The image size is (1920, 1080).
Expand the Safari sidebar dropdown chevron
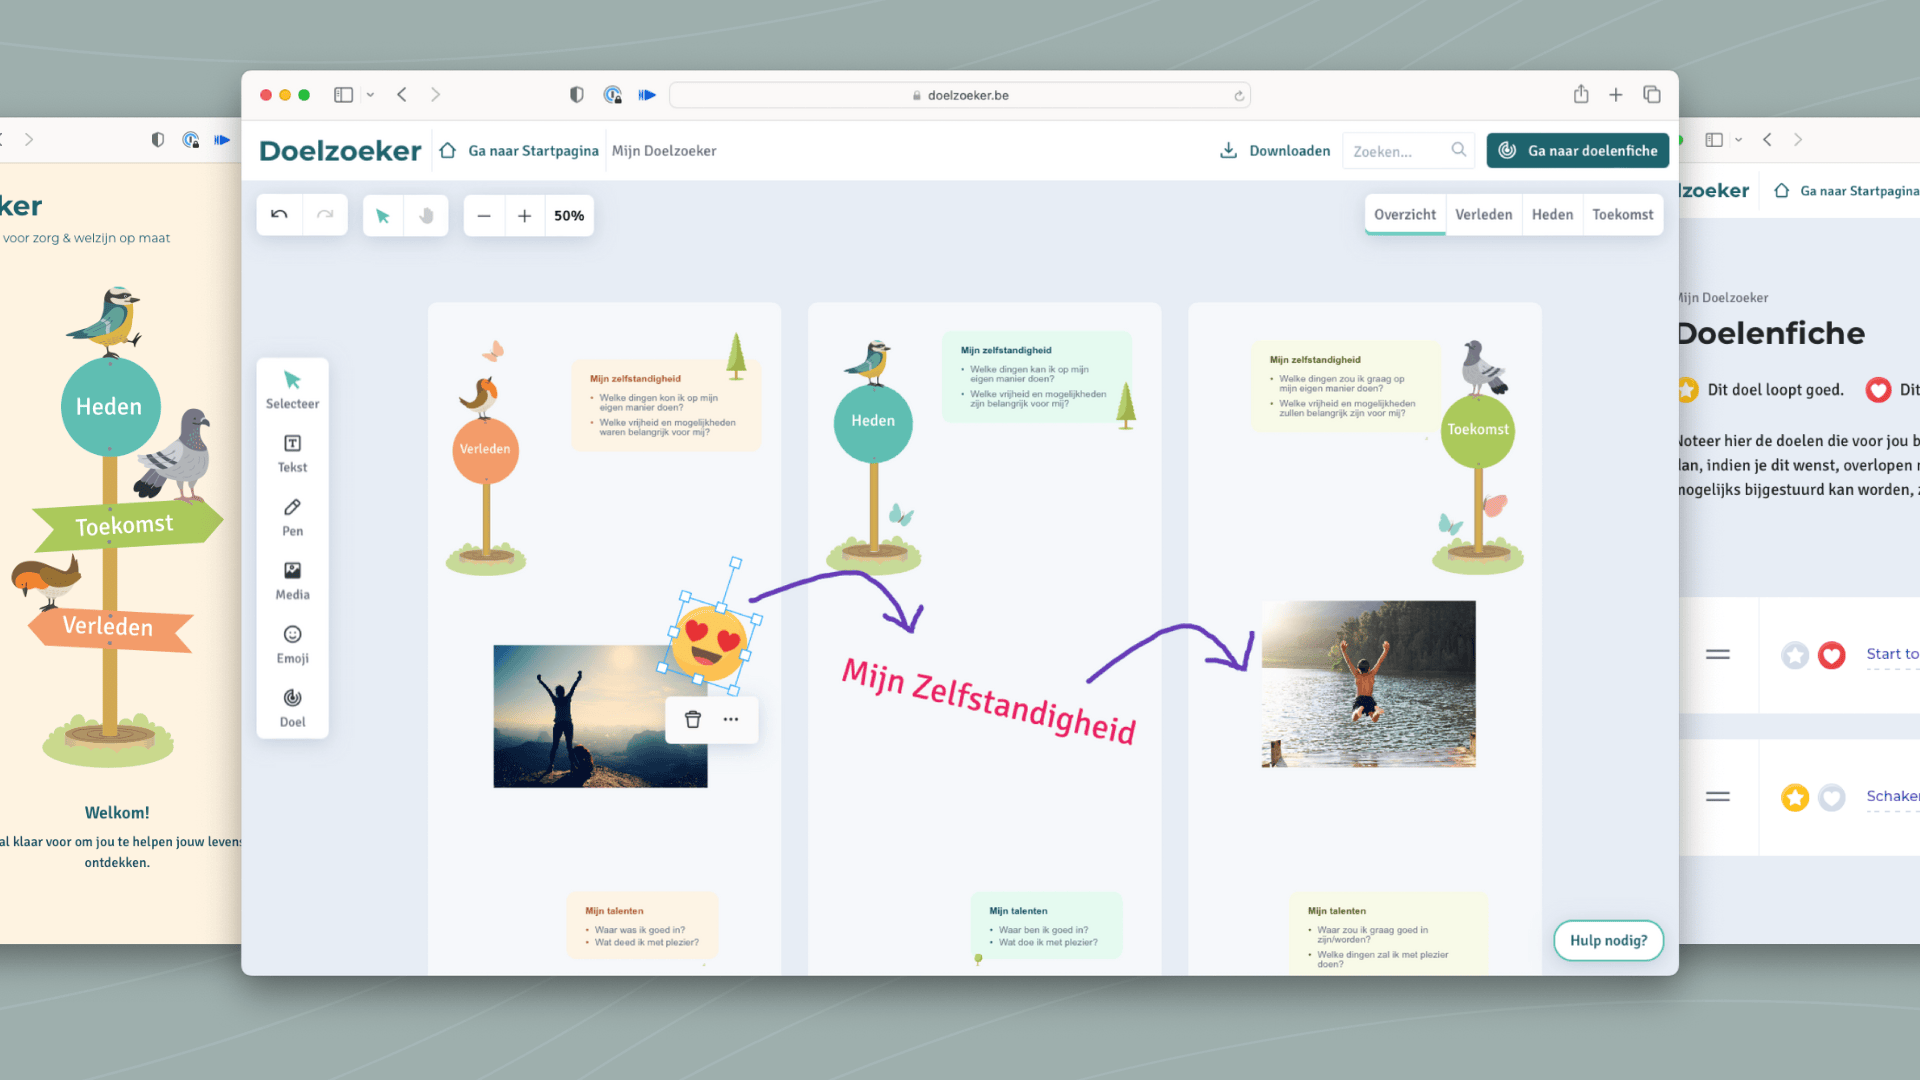coord(370,95)
